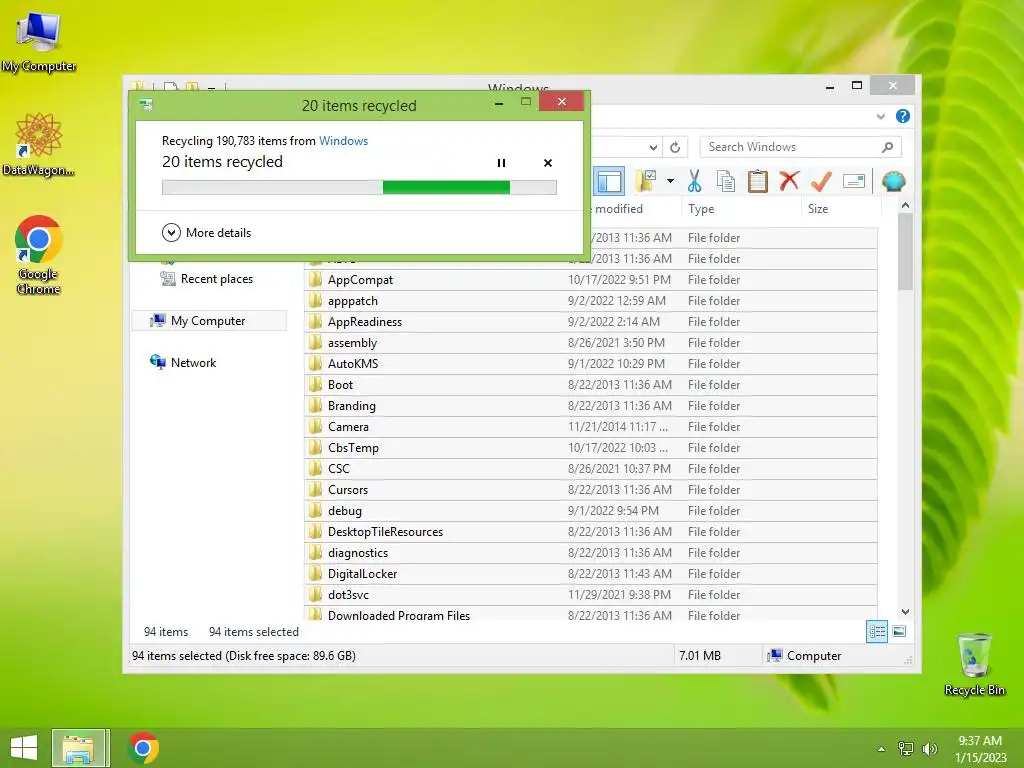Image resolution: width=1024 pixels, height=768 pixels.
Task: Select the assembly folder
Action: 591,342
